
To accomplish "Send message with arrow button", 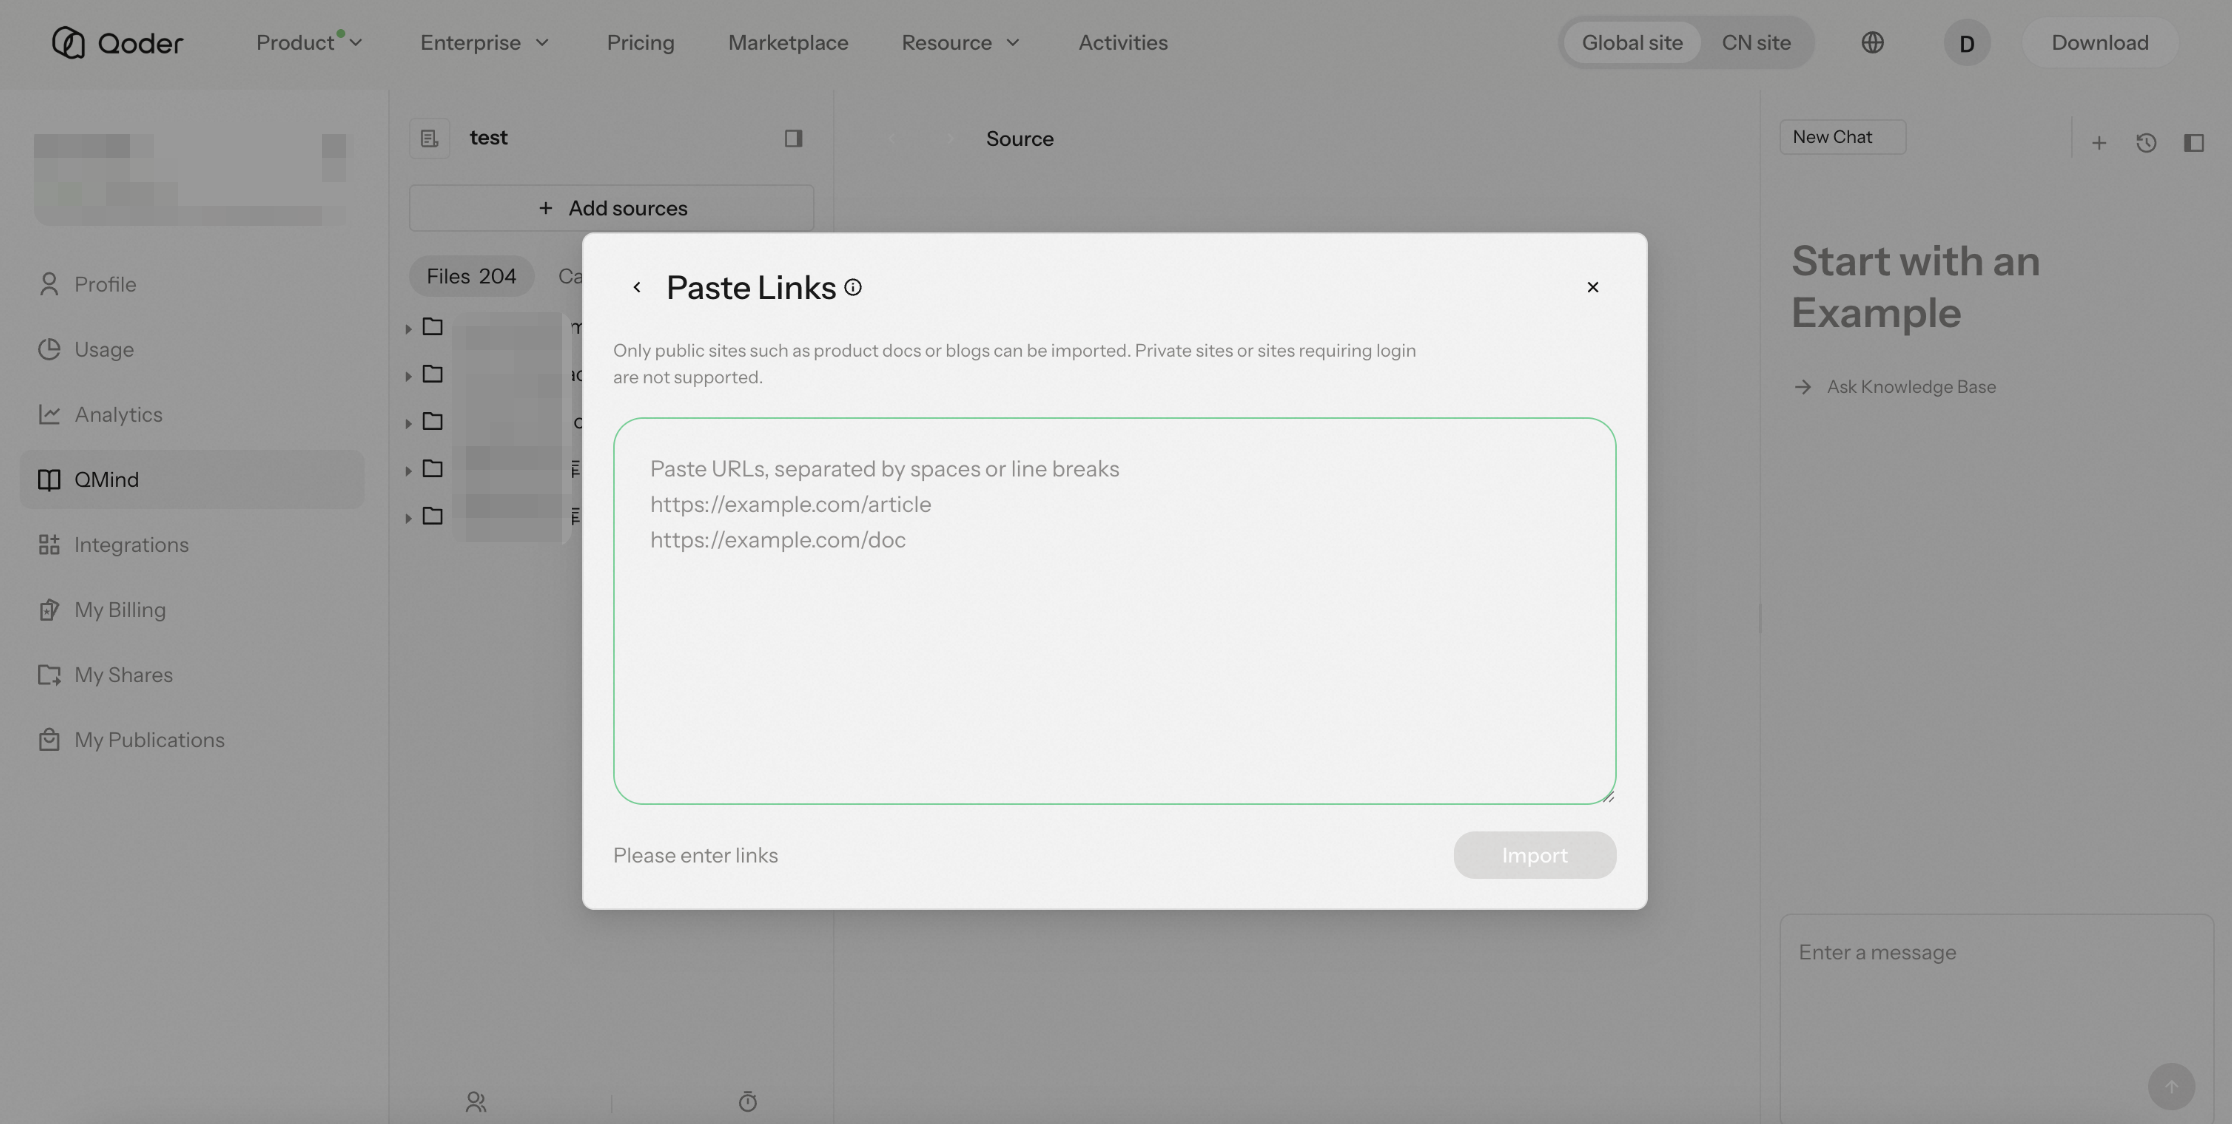I will pyautogui.click(x=2171, y=1086).
